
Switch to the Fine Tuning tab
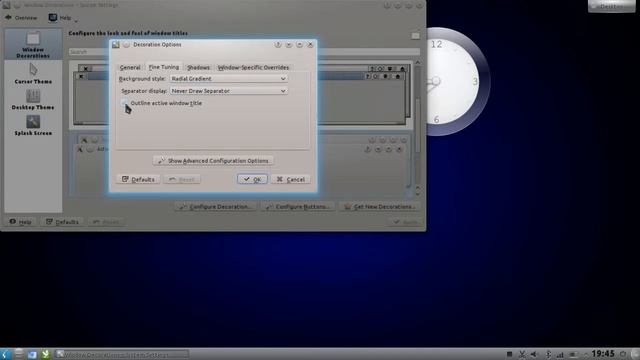pos(163,67)
